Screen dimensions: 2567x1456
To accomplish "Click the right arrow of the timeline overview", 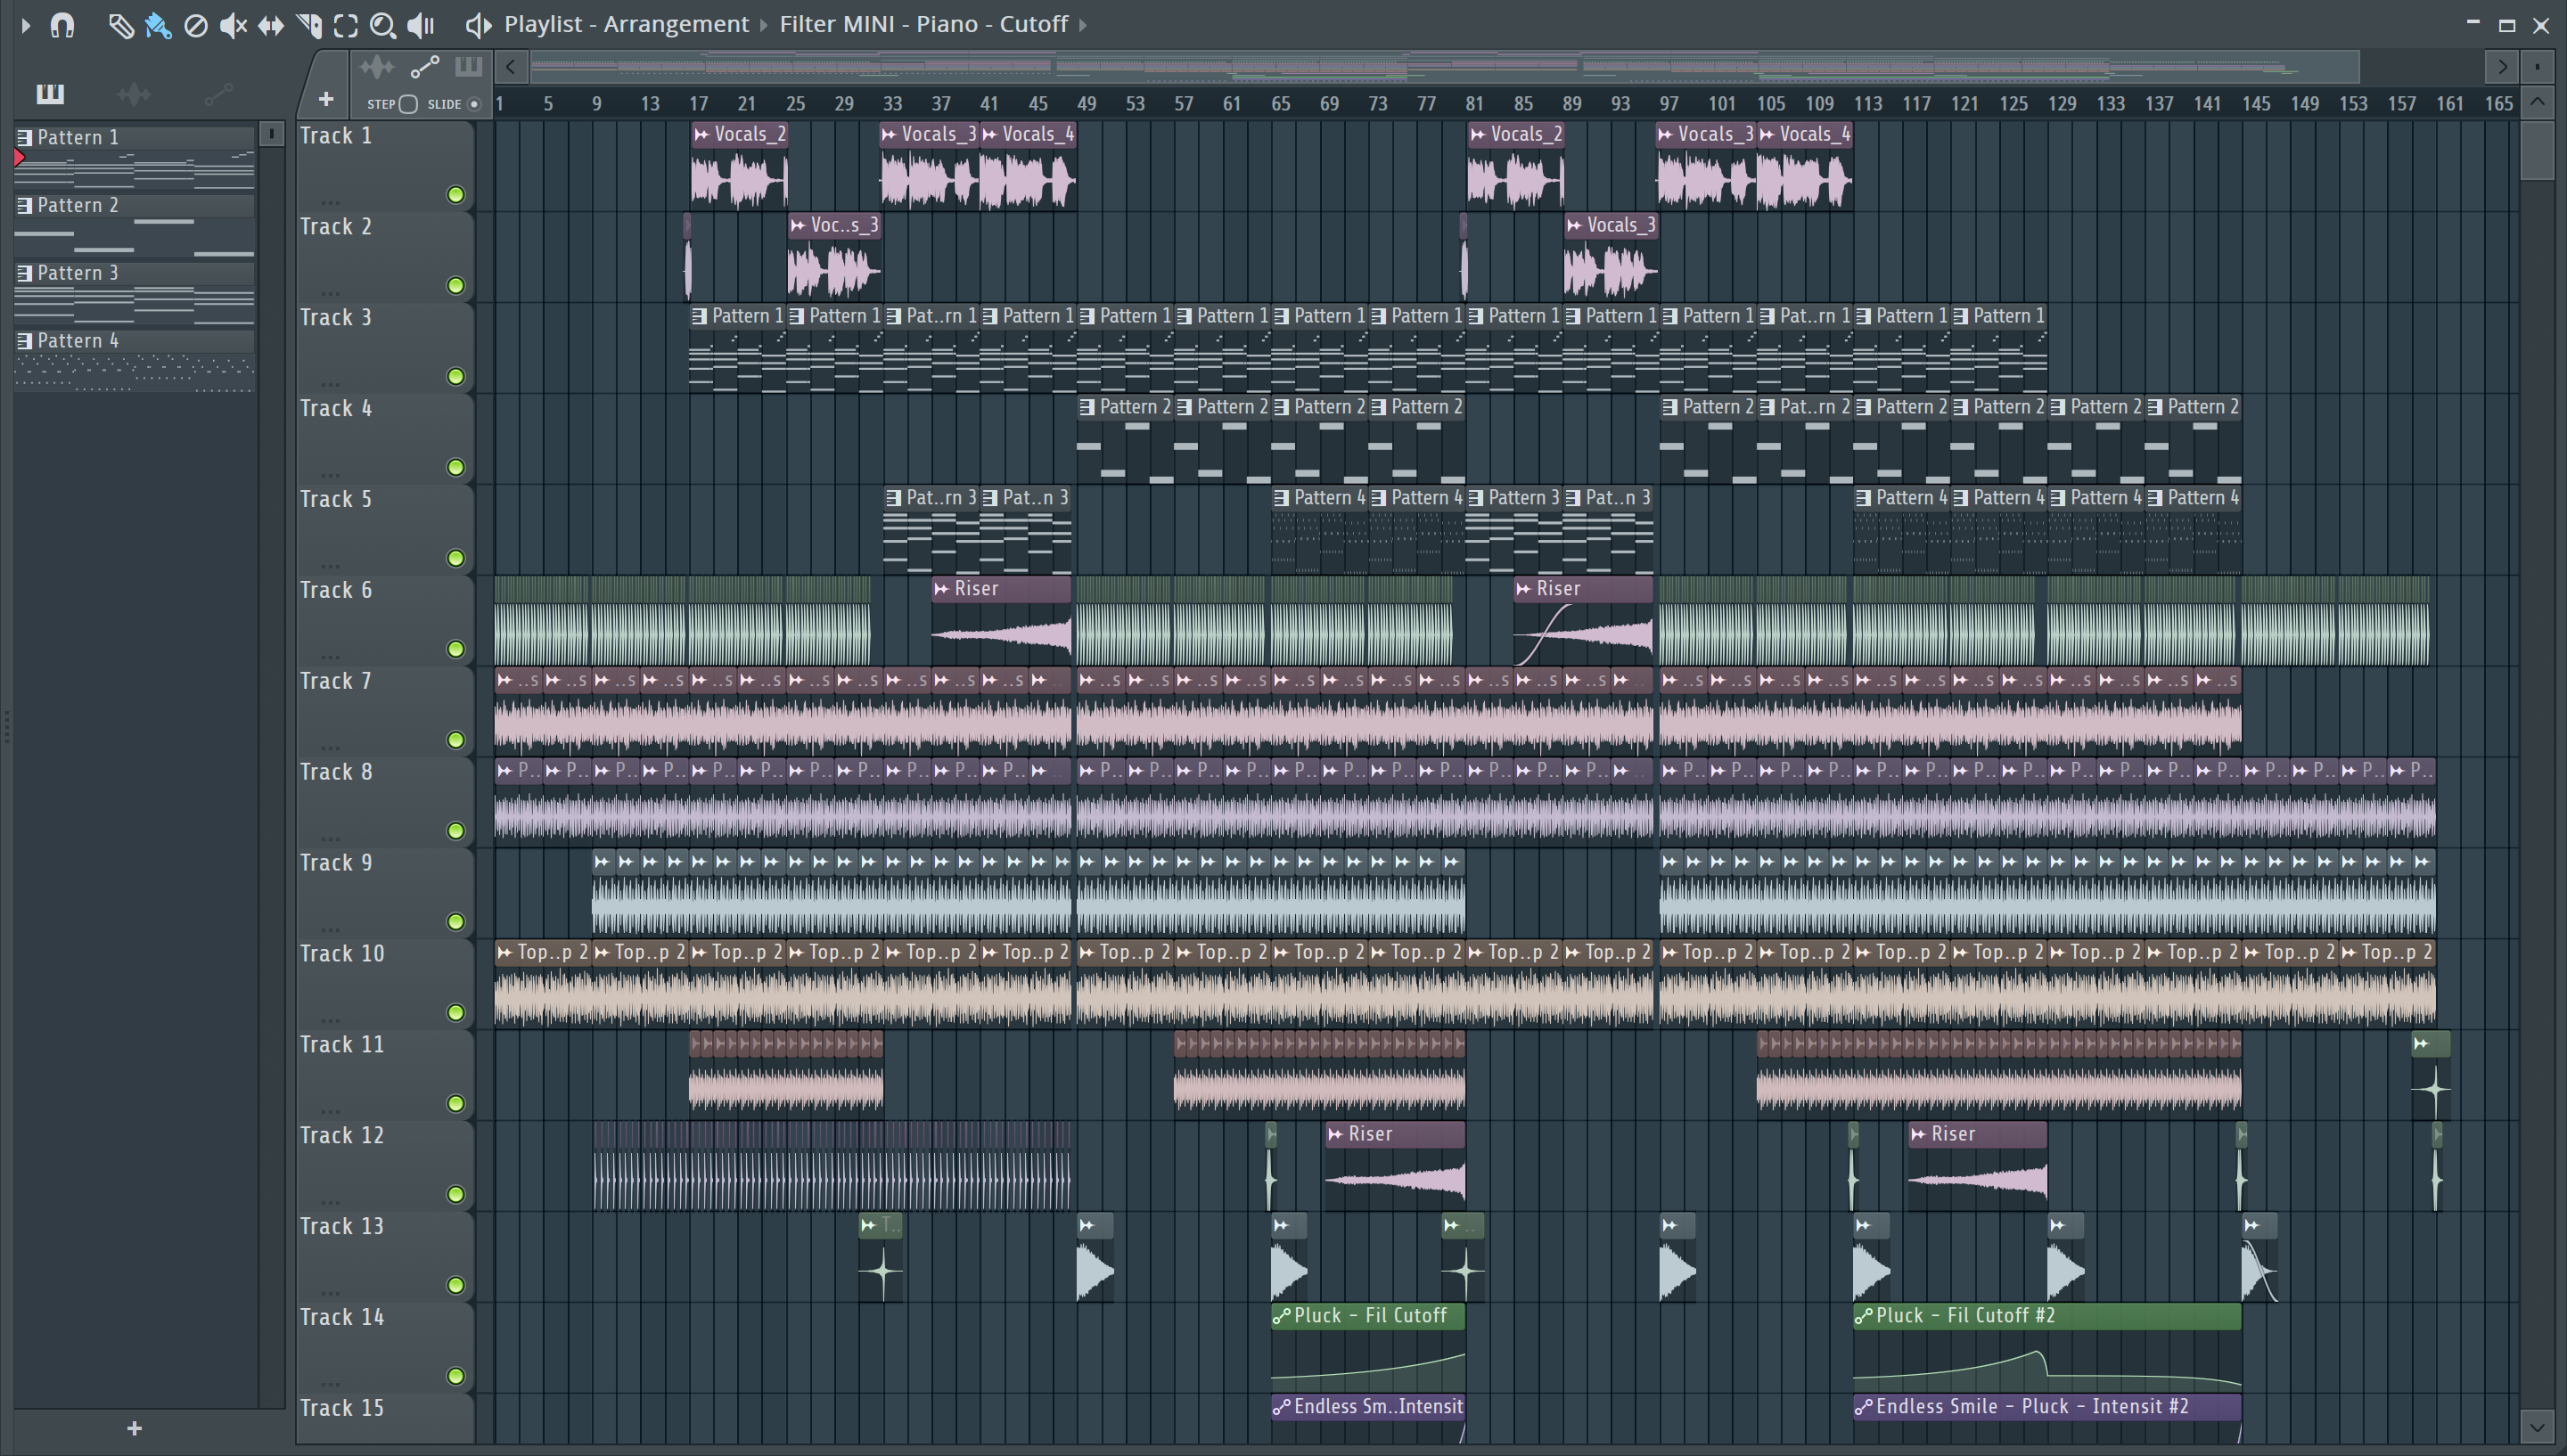I will [x=2501, y=68].
